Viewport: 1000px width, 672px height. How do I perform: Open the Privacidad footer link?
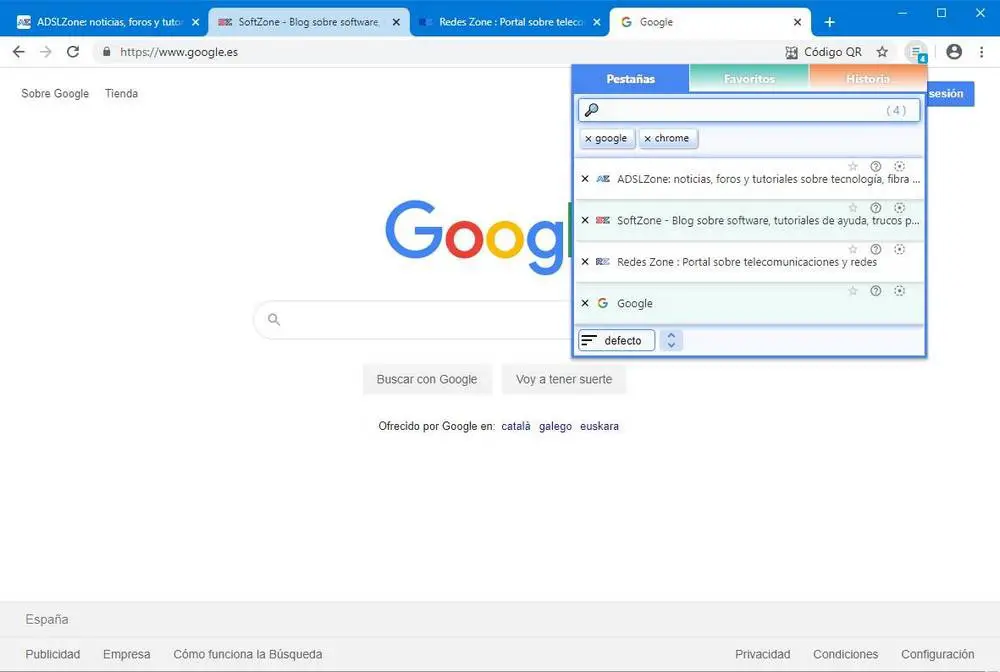tap(762, 654)
